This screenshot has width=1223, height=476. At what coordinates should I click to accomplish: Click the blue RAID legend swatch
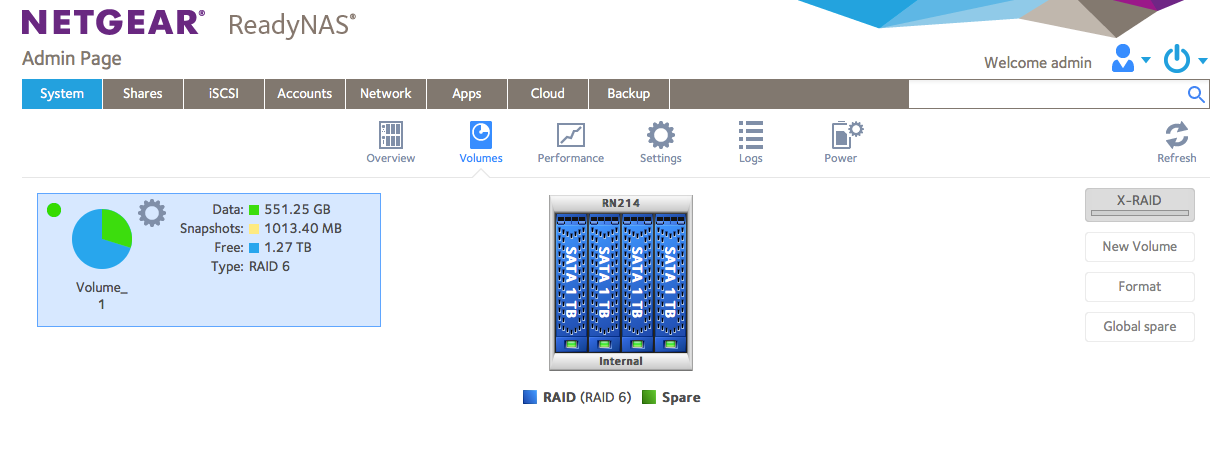530,397
